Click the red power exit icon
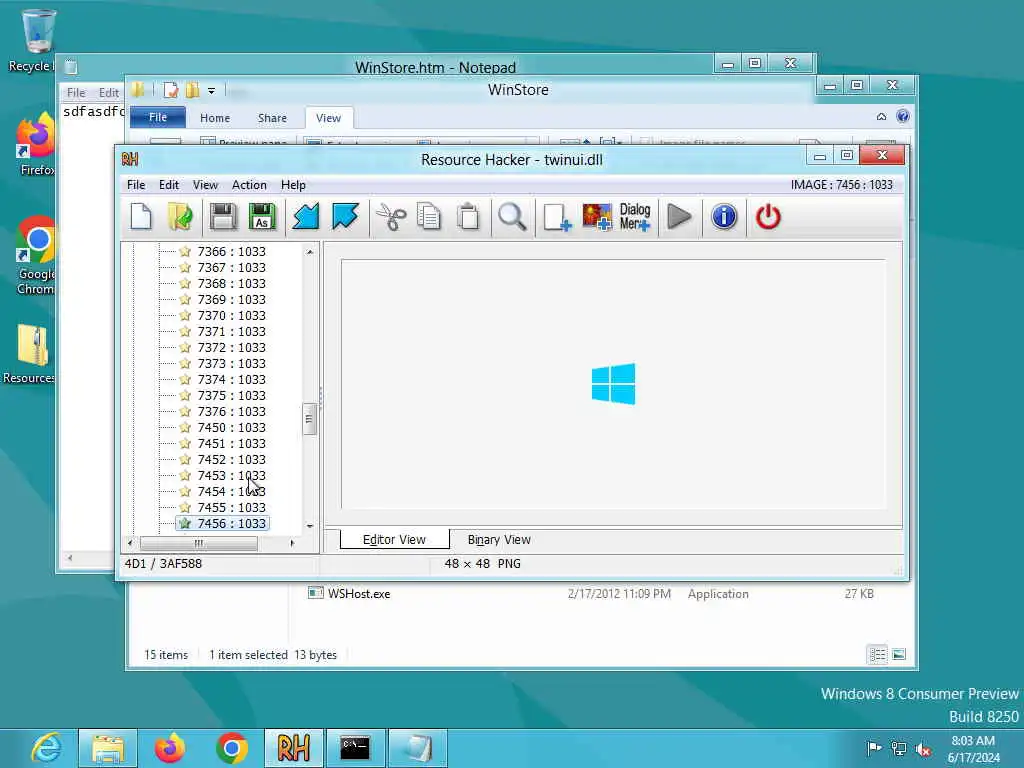This screenshot has width=1024, height=768. pyautogui.click(x=768, y=217)
